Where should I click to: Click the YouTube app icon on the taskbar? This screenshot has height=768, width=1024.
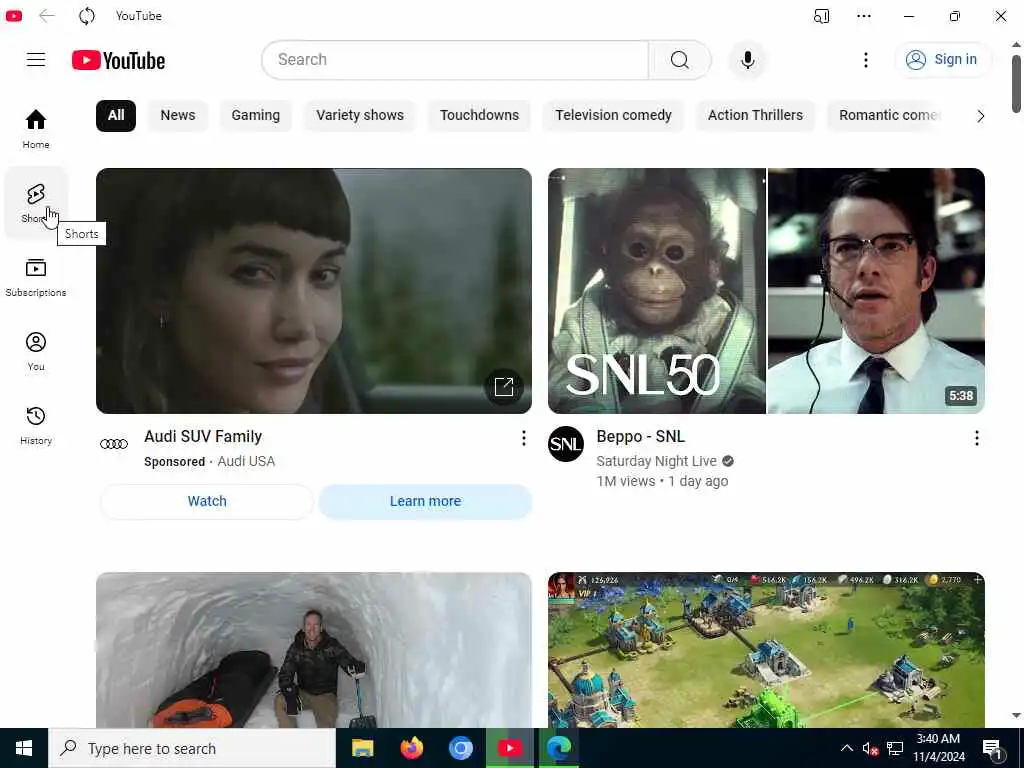point(509,748)
